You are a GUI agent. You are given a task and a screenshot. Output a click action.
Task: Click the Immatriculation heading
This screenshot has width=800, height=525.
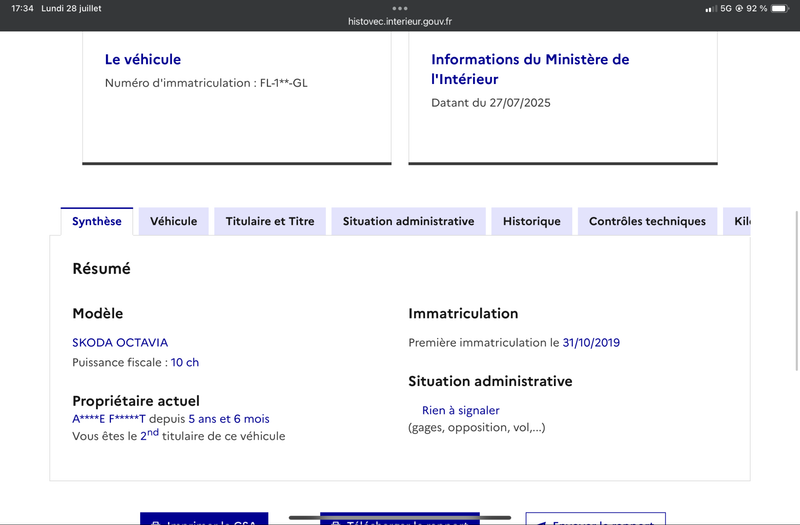click(463, 313)
